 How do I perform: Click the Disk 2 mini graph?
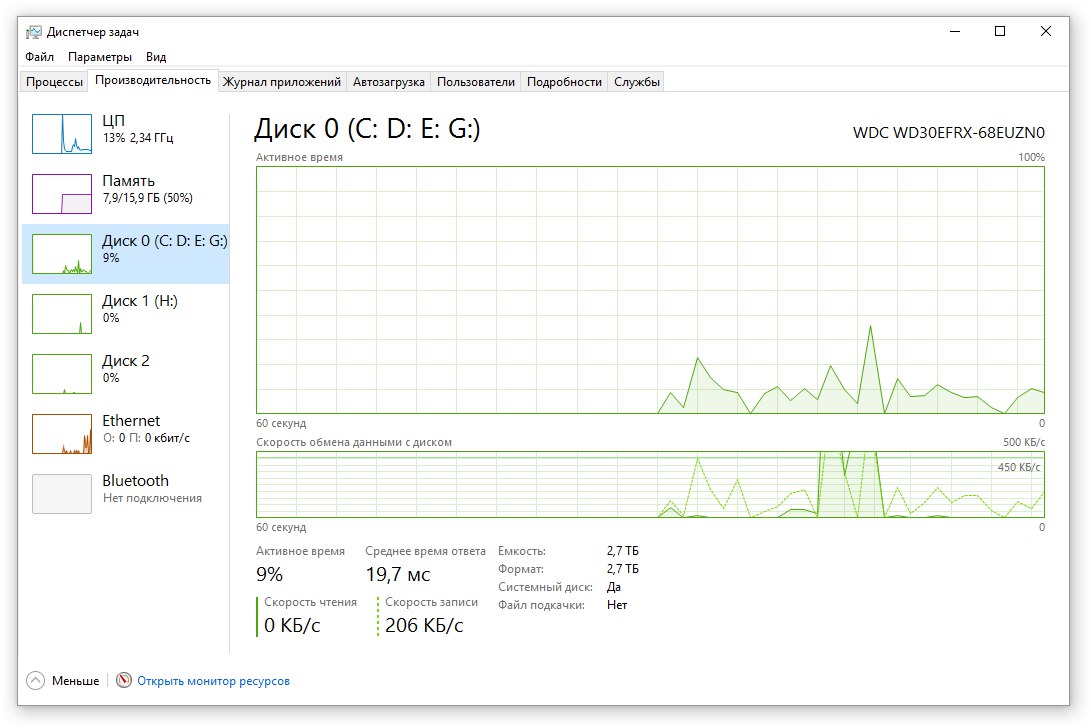coord(62,374)
